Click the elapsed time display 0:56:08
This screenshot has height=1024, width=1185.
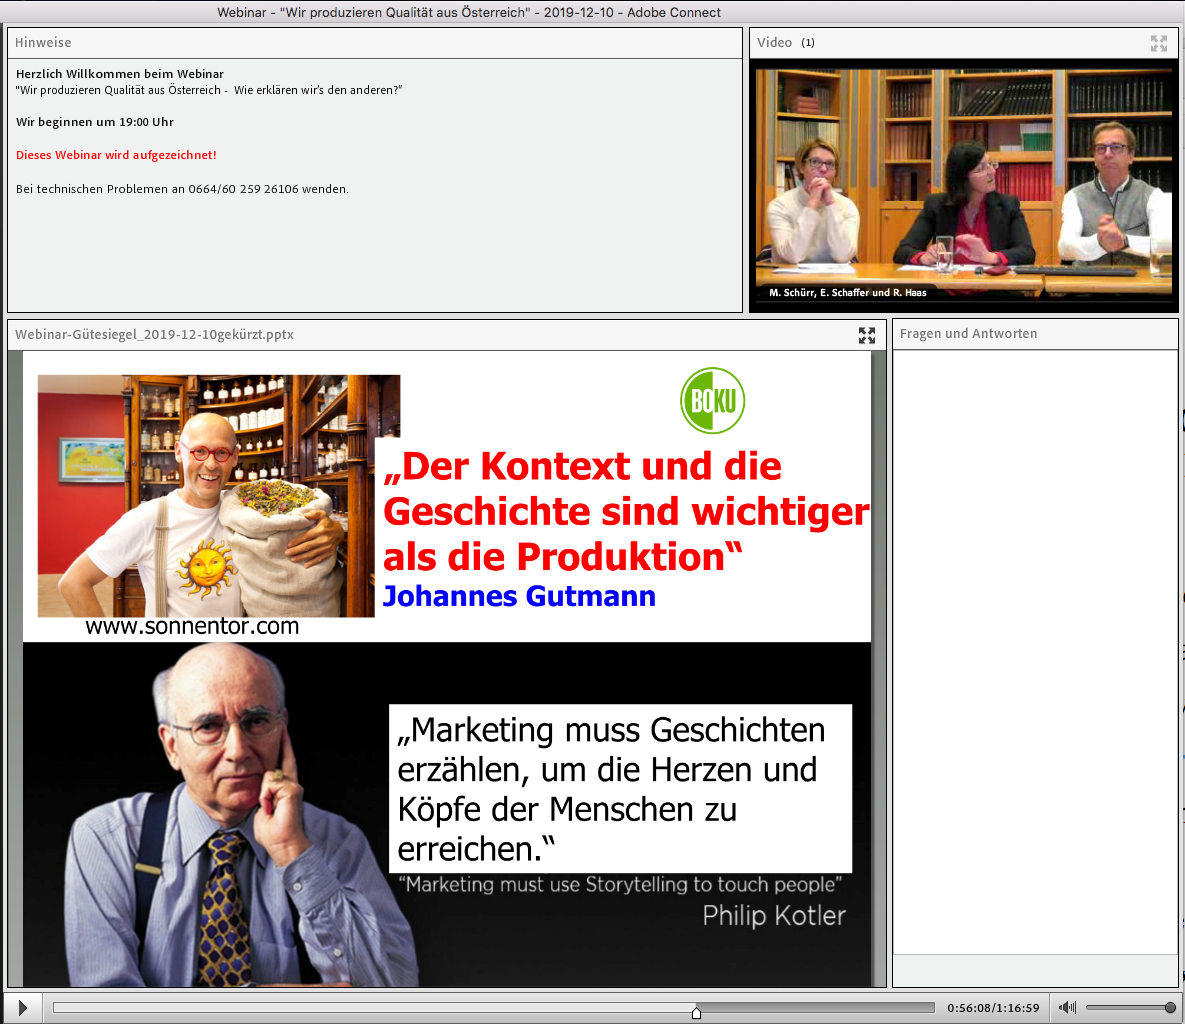(x=969, y=1008)
